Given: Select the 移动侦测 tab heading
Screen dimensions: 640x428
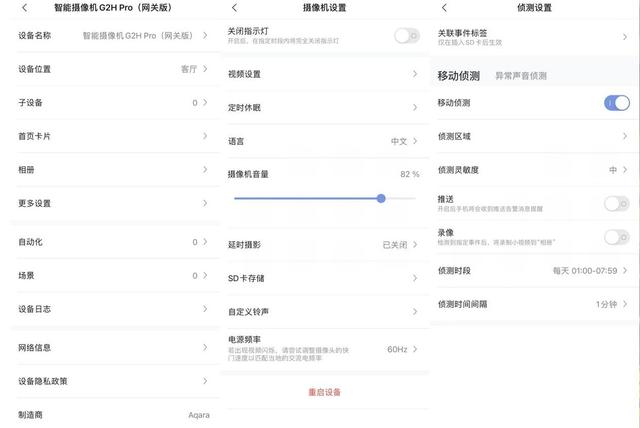Looking at the screenshot, I should pyautogui.click(x=458, y=76).
